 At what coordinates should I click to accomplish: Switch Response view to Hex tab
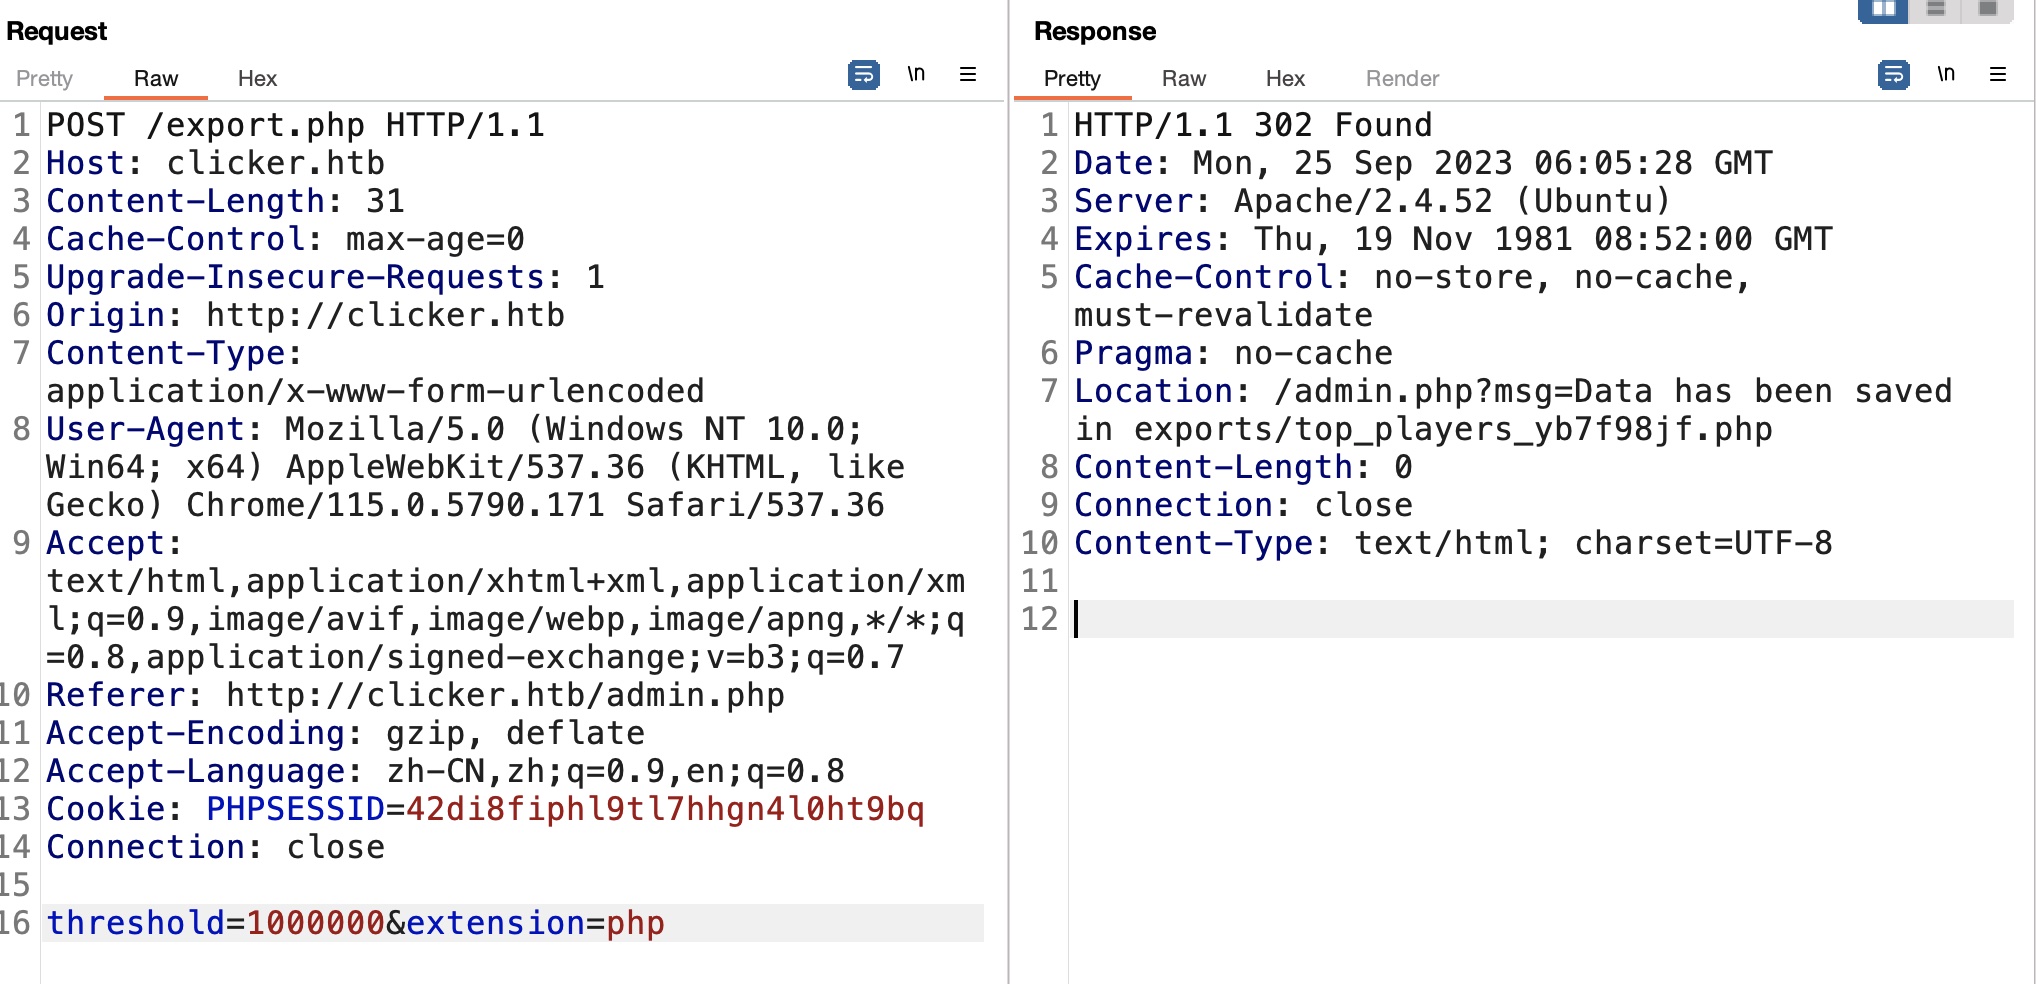tap(1285, 78)
